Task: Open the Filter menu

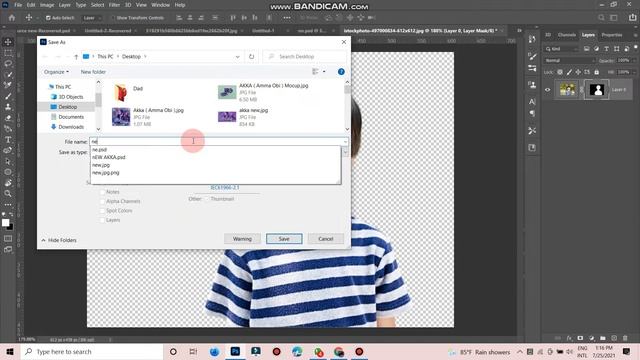Action: (114, 5)
